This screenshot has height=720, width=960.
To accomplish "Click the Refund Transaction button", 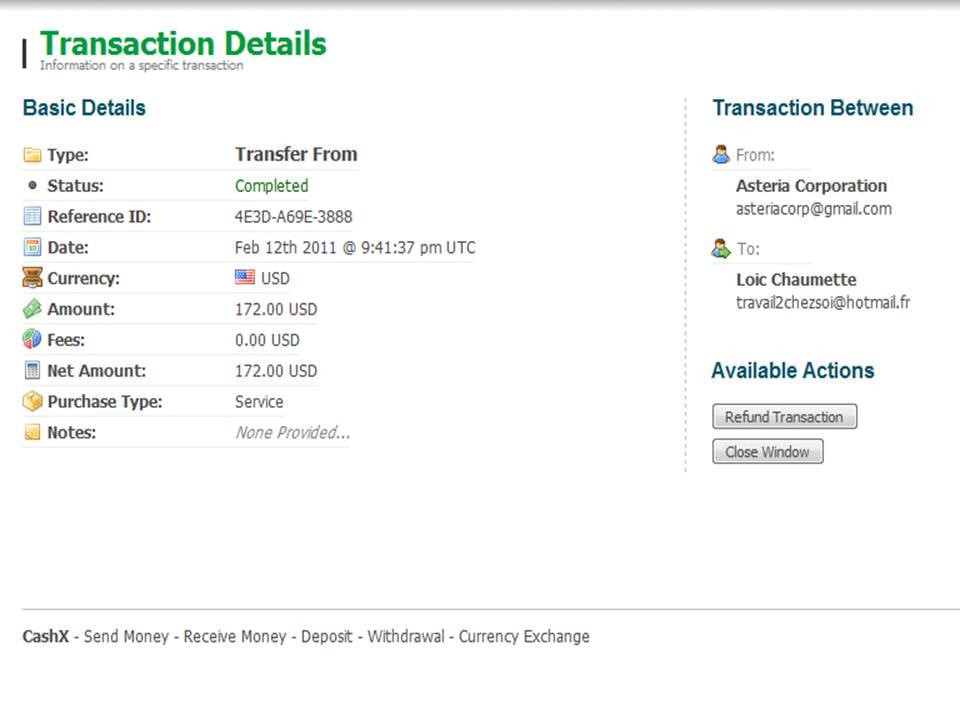I will click(784, 417).
